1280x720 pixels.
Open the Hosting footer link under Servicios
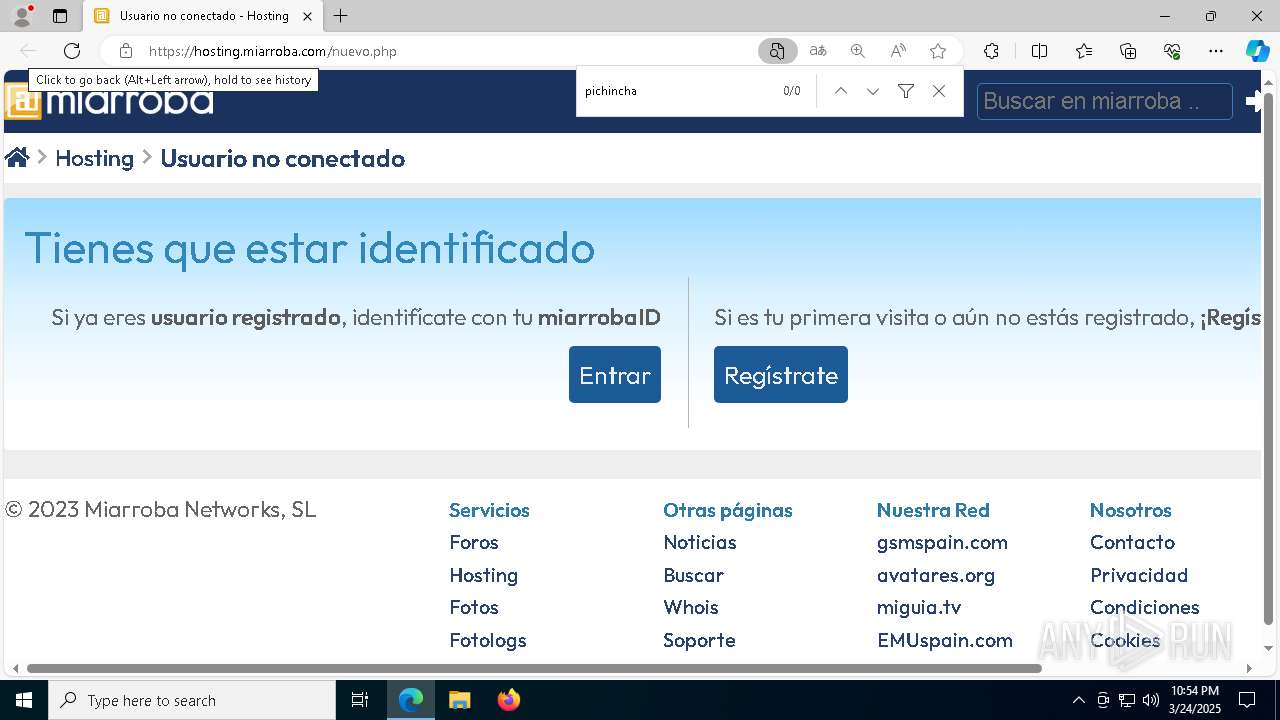pos(484,575)
